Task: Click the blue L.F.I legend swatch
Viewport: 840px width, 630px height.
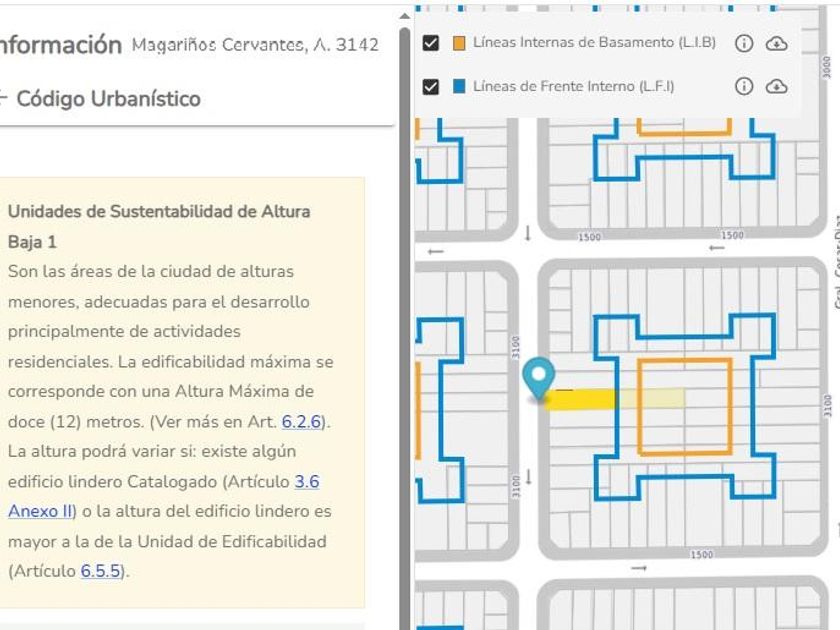Action: tap(459, 86)
